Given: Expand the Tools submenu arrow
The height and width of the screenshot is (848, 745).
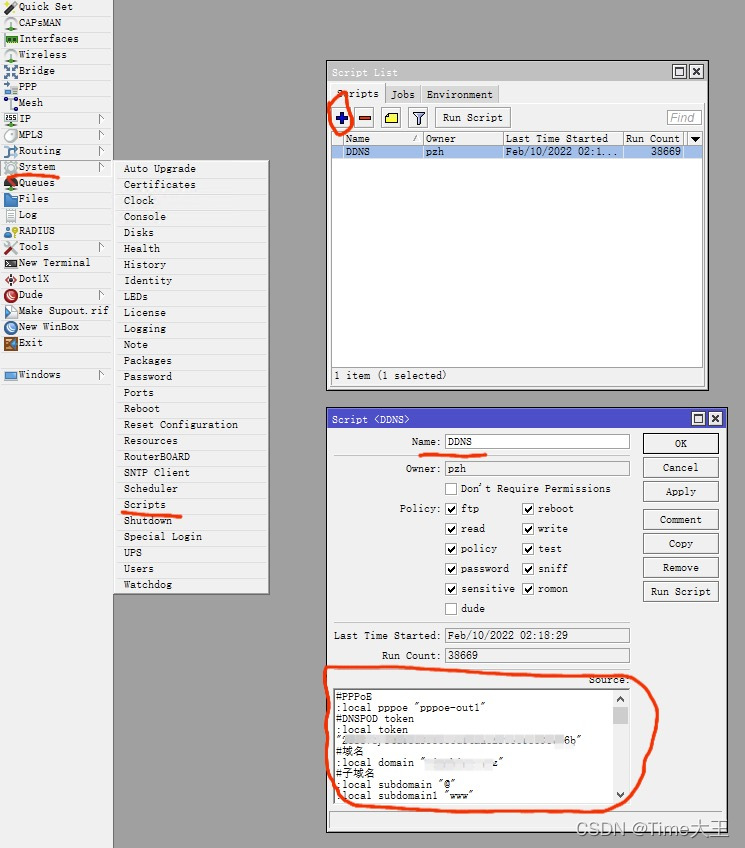Looking at the screenshot, I should pos(101,247).
